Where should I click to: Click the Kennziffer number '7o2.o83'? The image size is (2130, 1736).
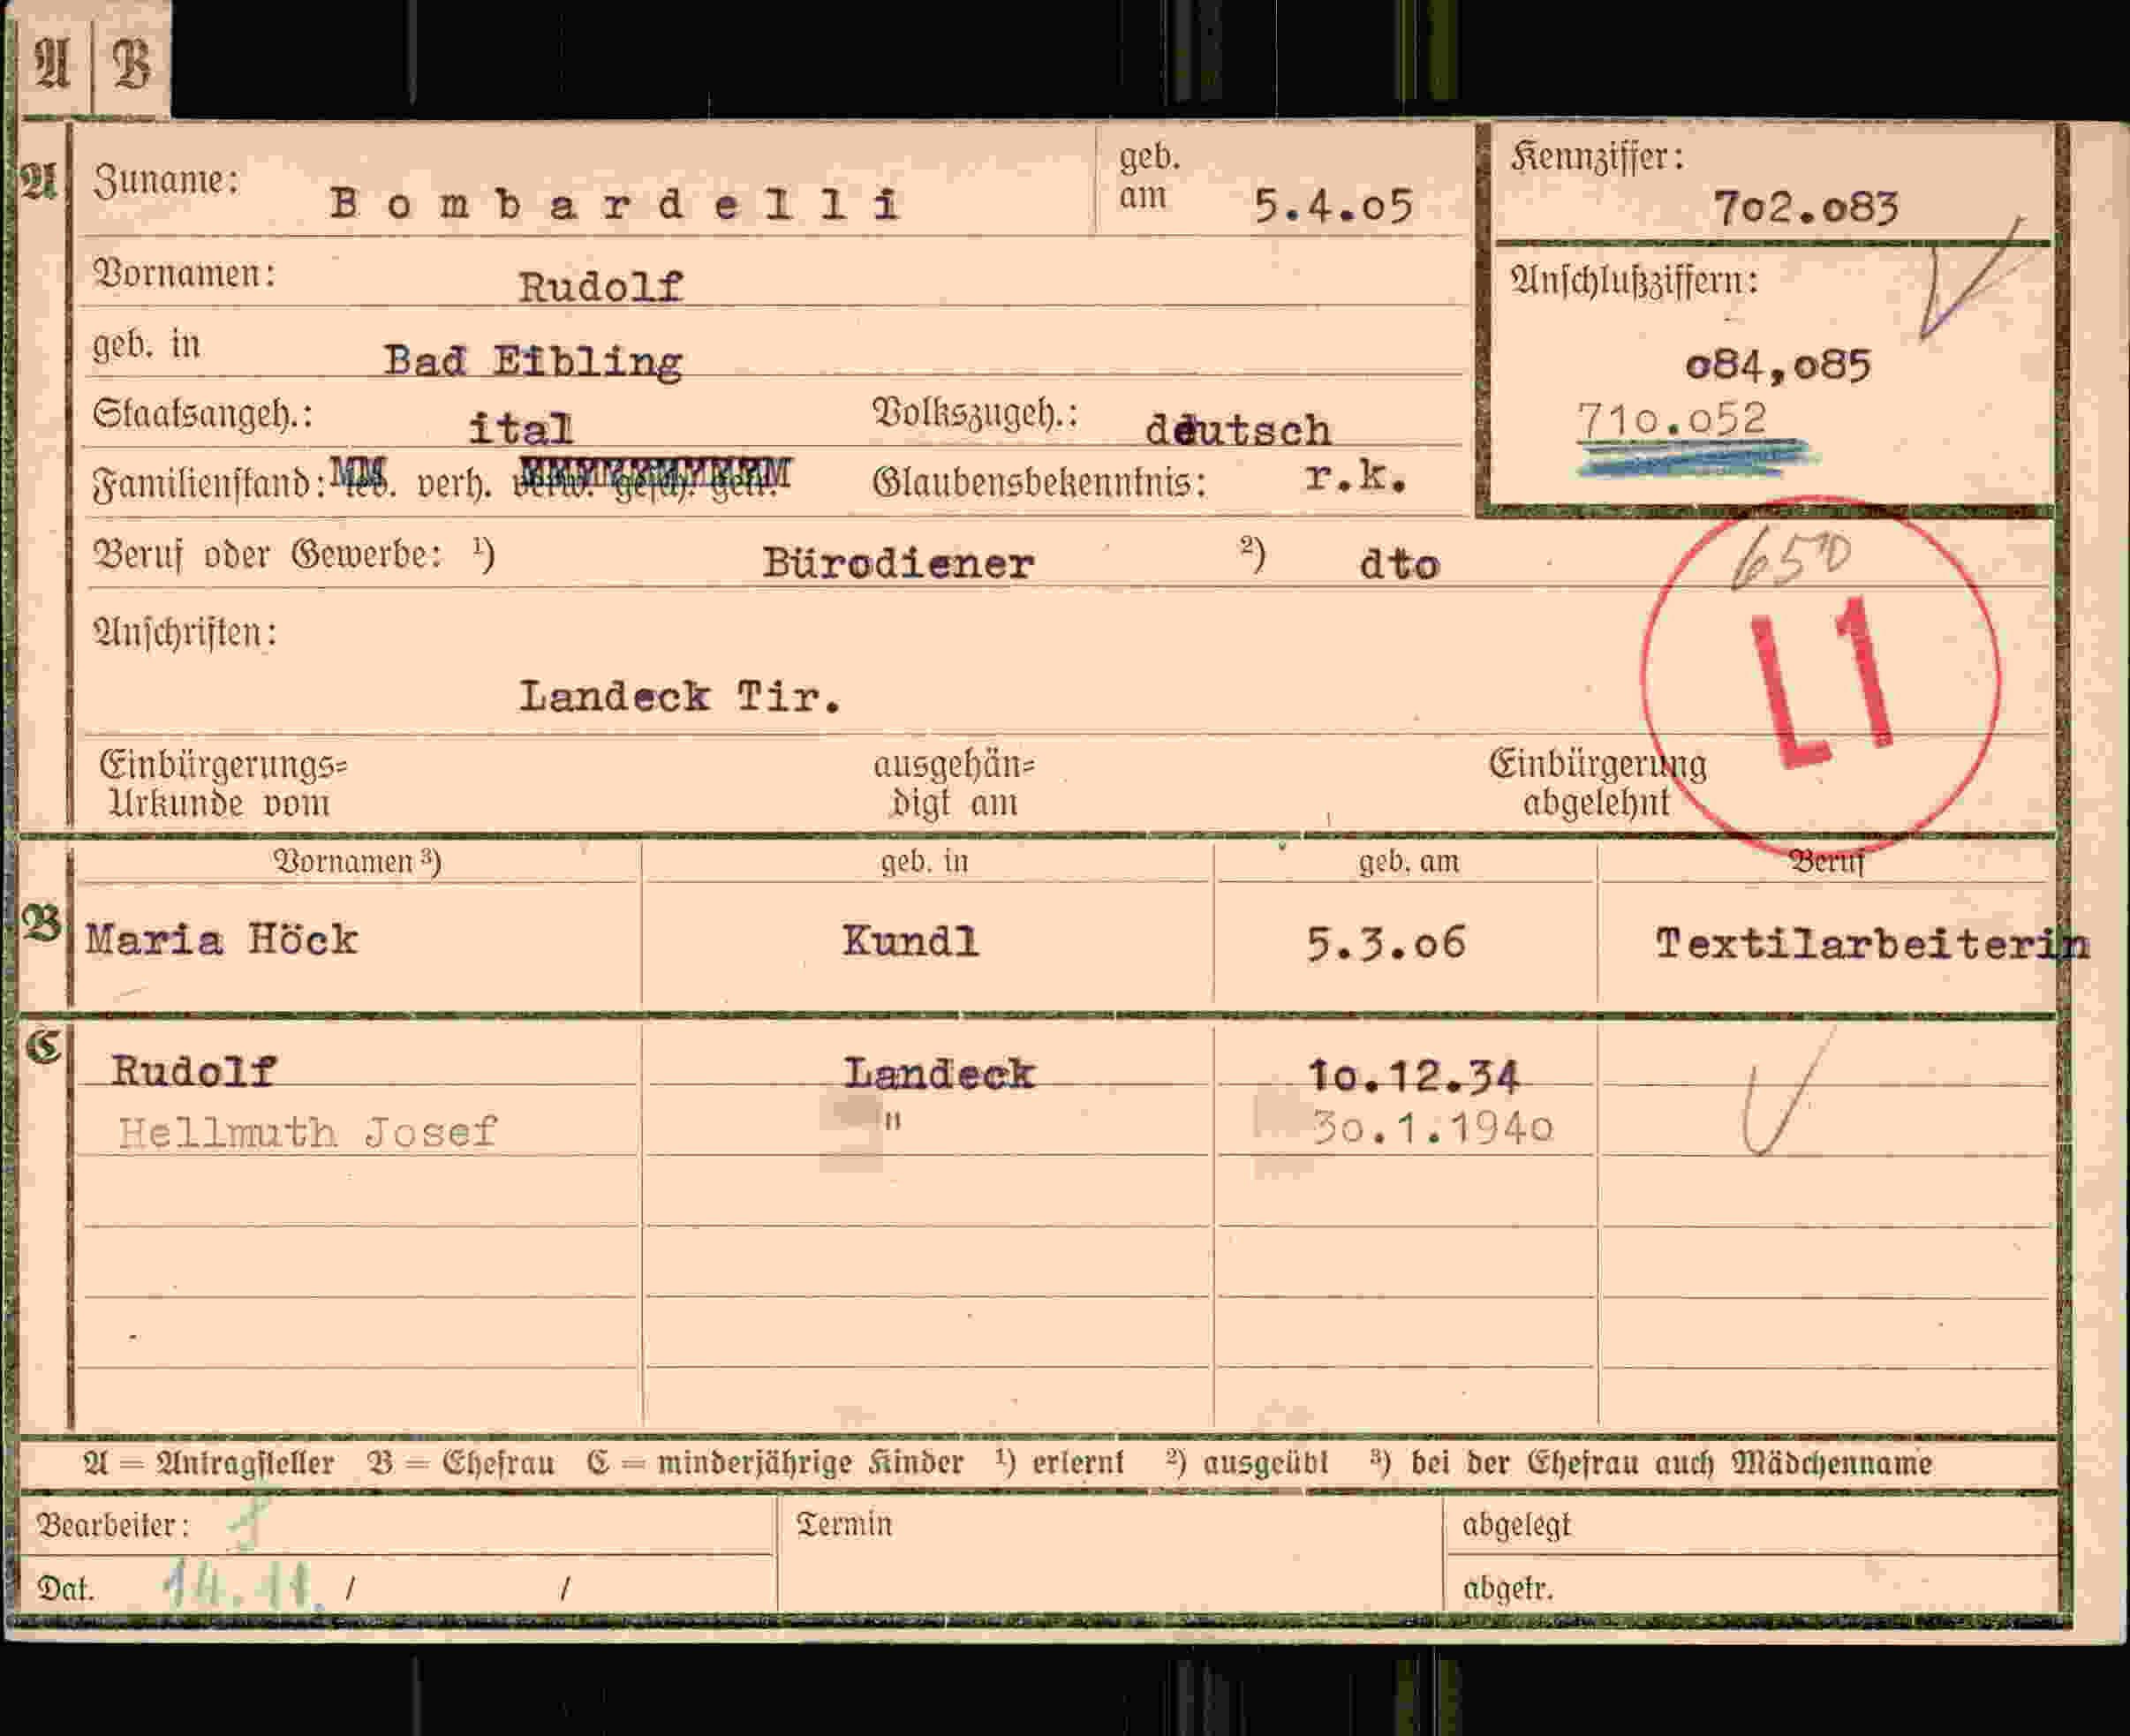(x=1806, y=208)
